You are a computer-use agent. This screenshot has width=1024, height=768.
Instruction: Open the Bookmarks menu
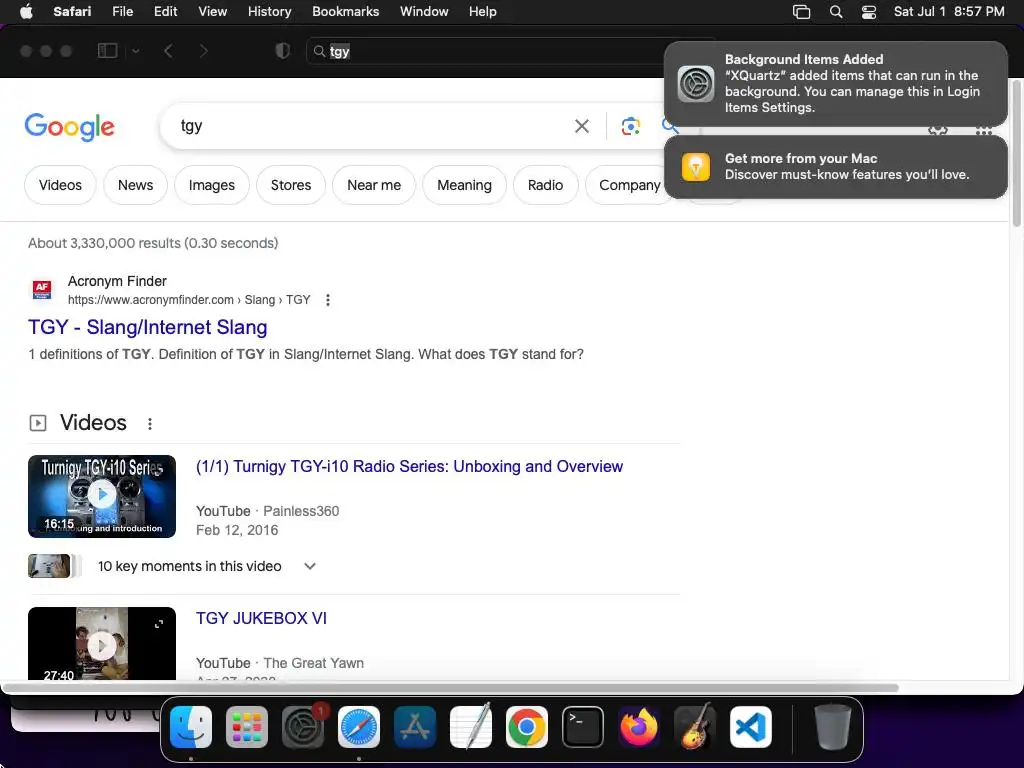(345, 12)
